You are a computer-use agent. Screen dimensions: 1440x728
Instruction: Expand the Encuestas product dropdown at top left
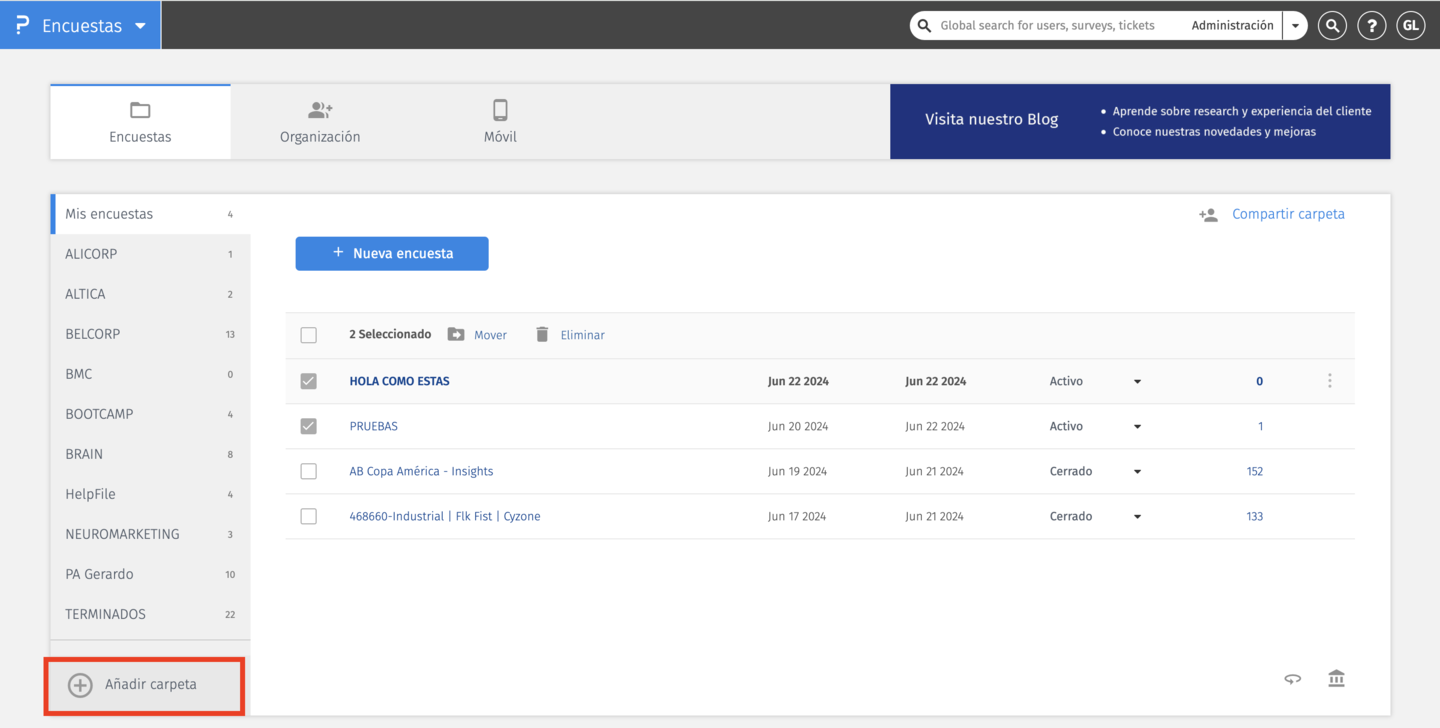pyautogui.click(x=140, y=26)
